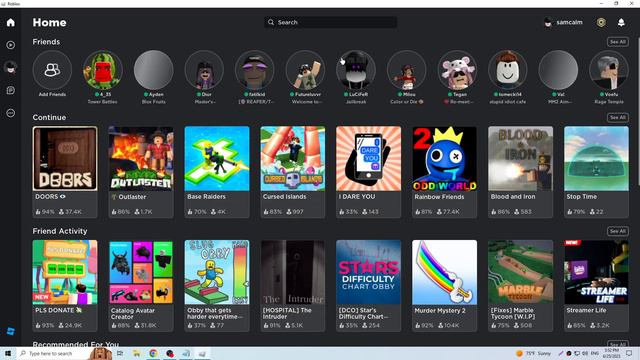Screen dimensions: 640x360
Task: Click the 'Tower Battles' status under 4_35
Action: pyautogui.click(x=102, y=102)
